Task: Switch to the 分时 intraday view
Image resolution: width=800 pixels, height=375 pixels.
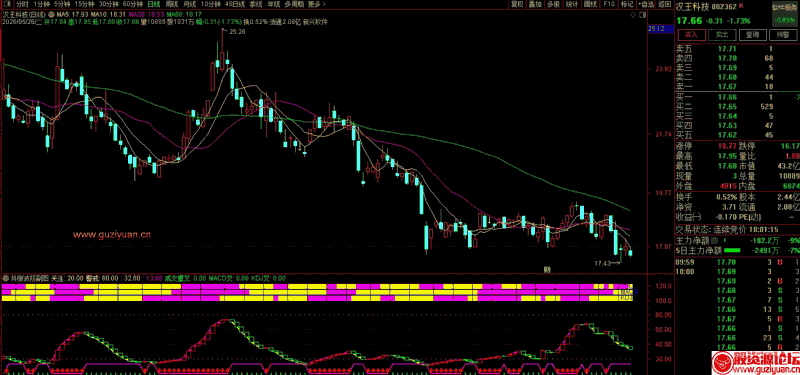Action: (22, 4)
